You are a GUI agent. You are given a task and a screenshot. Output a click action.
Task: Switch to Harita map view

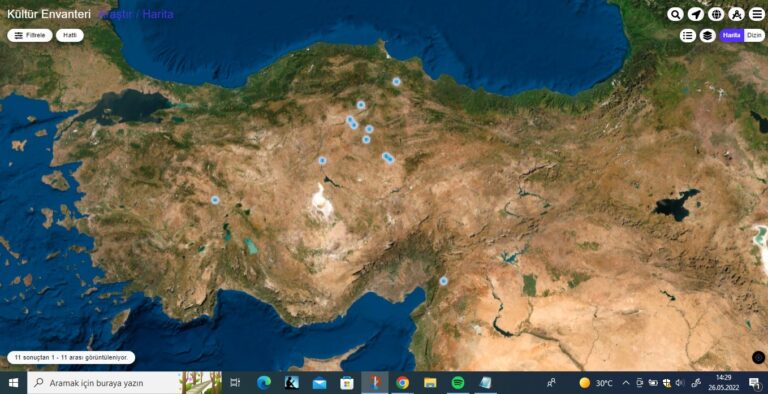point(732,35)
